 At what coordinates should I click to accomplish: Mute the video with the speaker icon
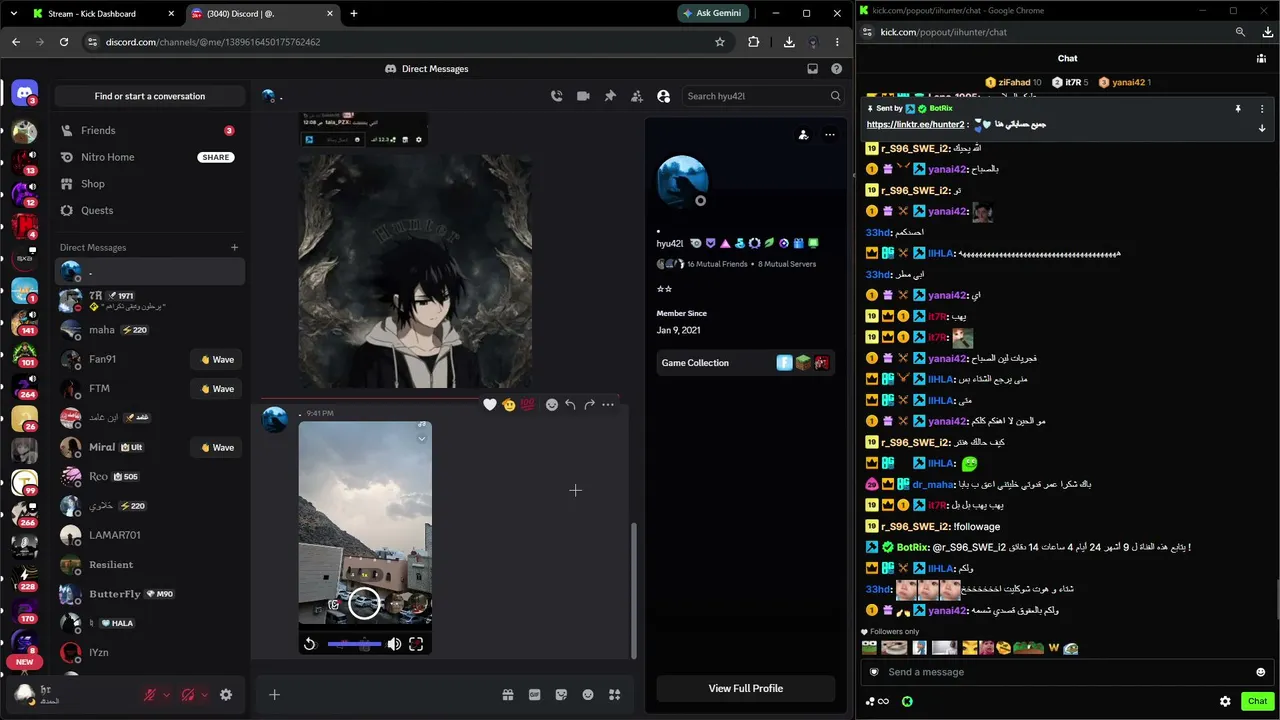coord(394,645)
